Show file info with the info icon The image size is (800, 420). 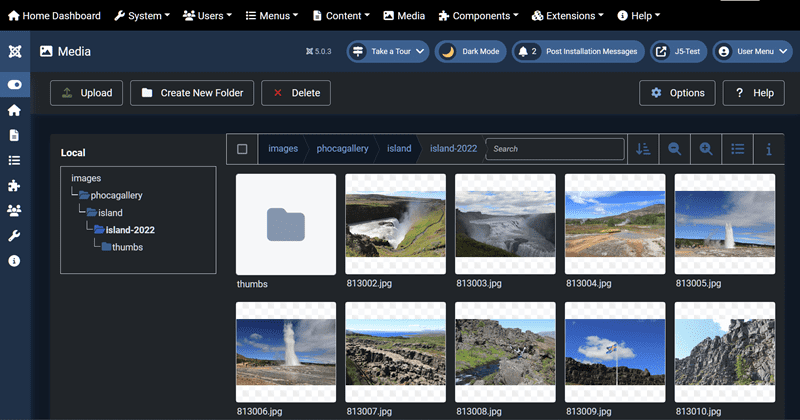click(x=768, y=149)
